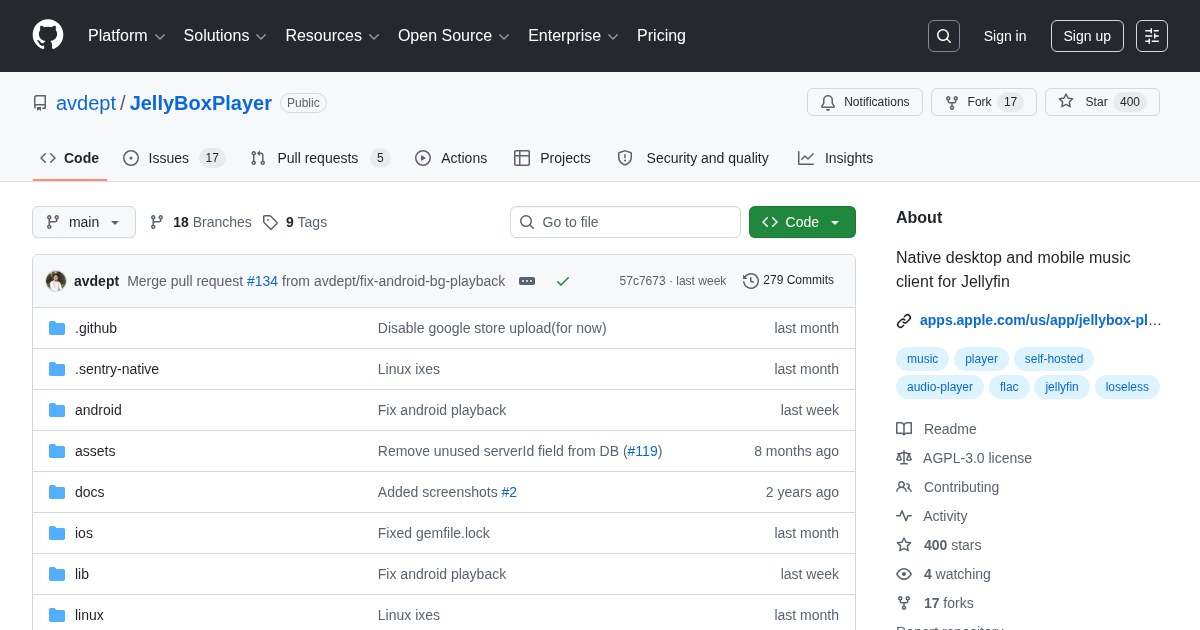Open the avdept owner link
Image resolution: width=1200 pixels, height=630 pixels.
(86, 103)
